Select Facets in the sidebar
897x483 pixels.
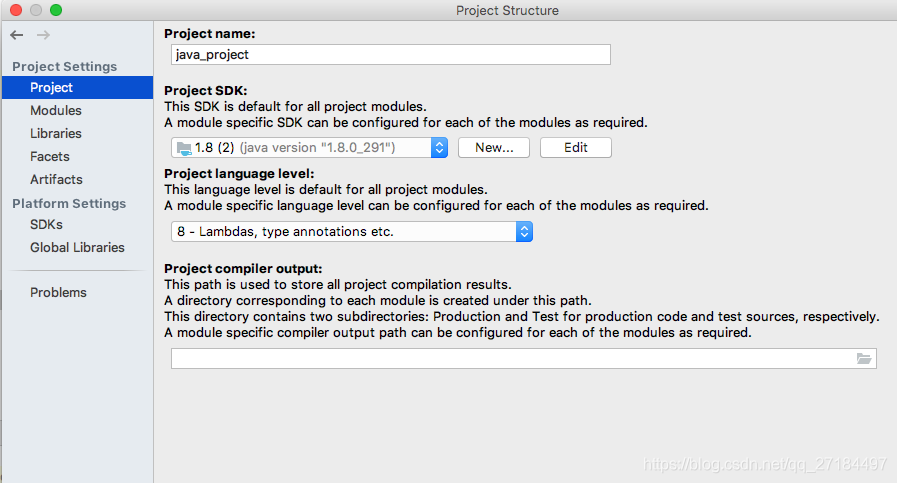(50, 157)
